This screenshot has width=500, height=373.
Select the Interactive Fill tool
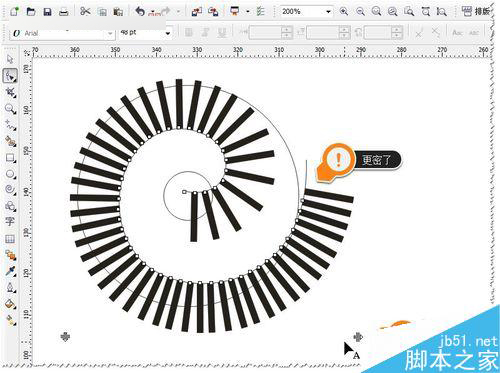tap(10, 320)
